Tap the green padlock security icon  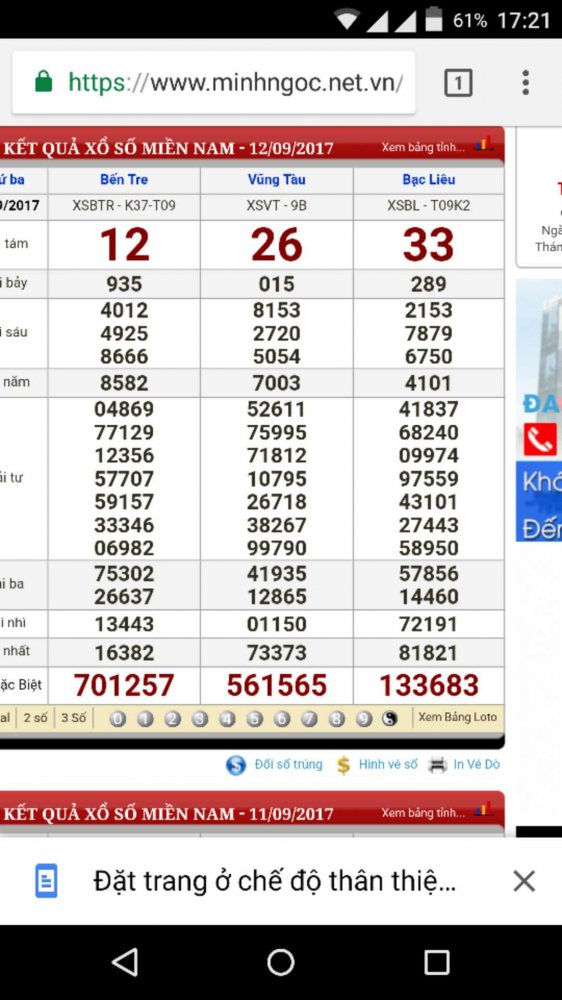43,82
